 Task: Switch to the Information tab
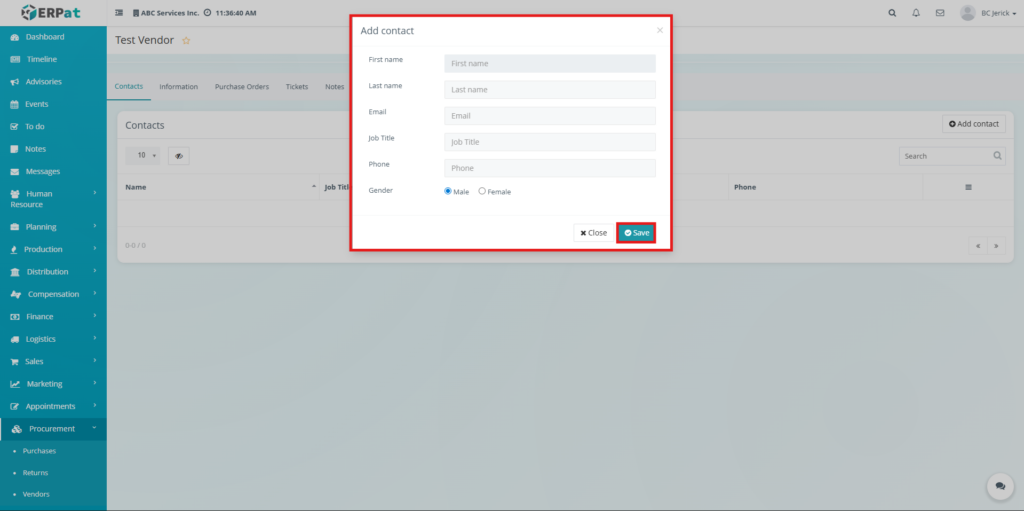[x=178, y=87]
